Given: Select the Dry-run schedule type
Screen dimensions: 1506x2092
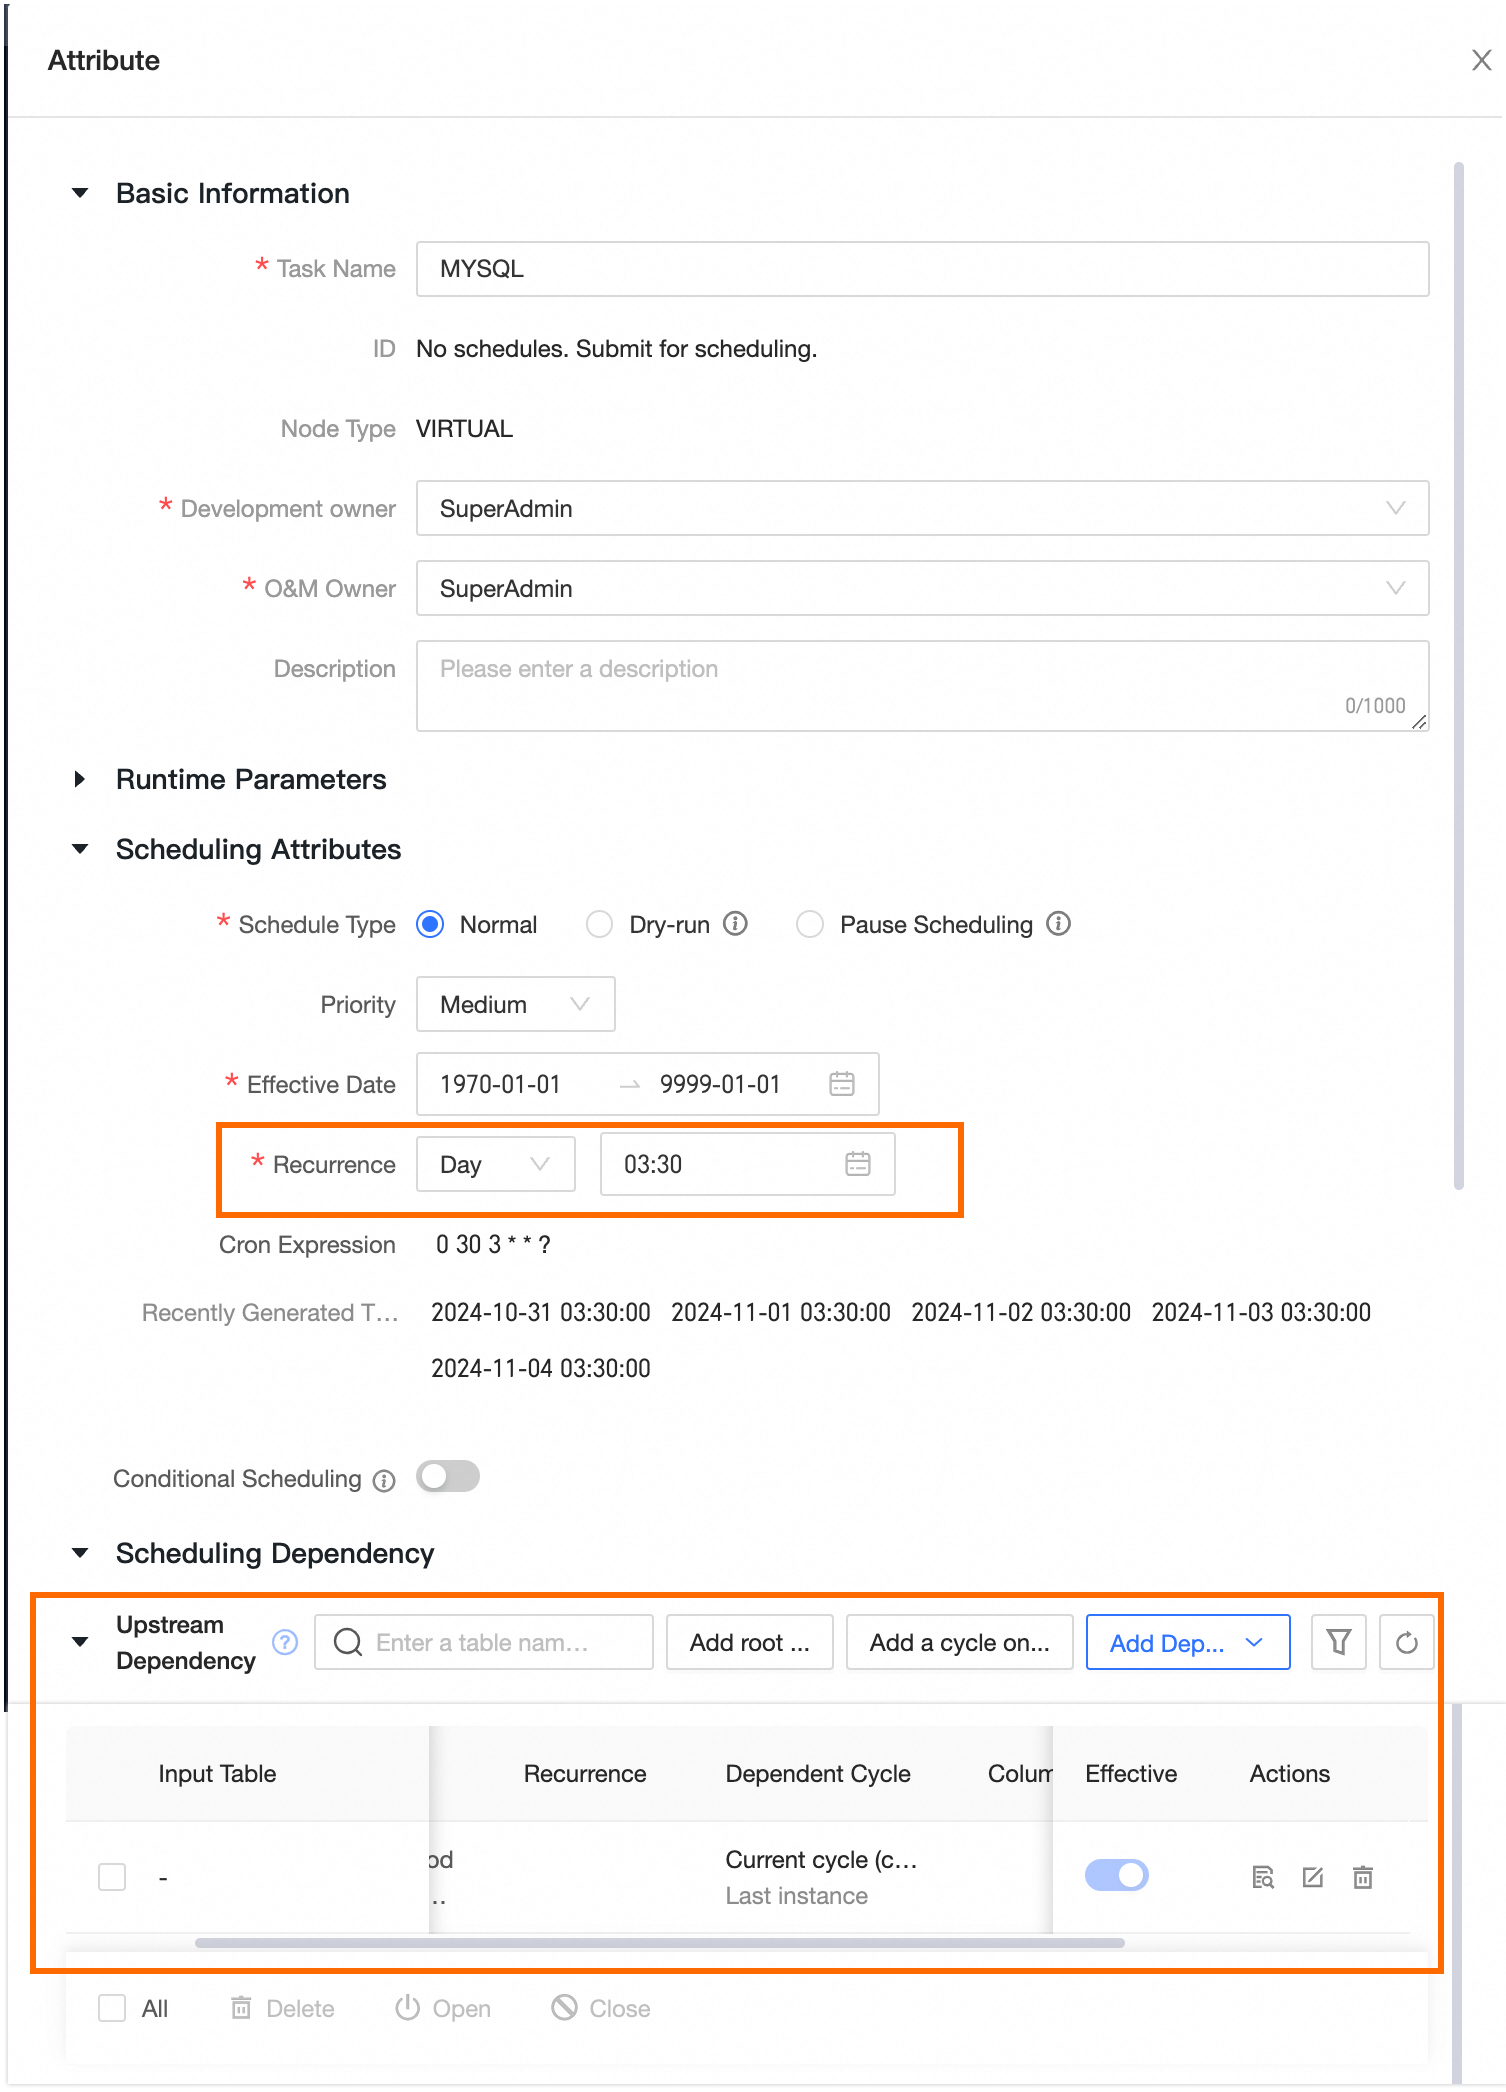Looking at the screenshot, I should pyautogui.click(x=599, y=924).
